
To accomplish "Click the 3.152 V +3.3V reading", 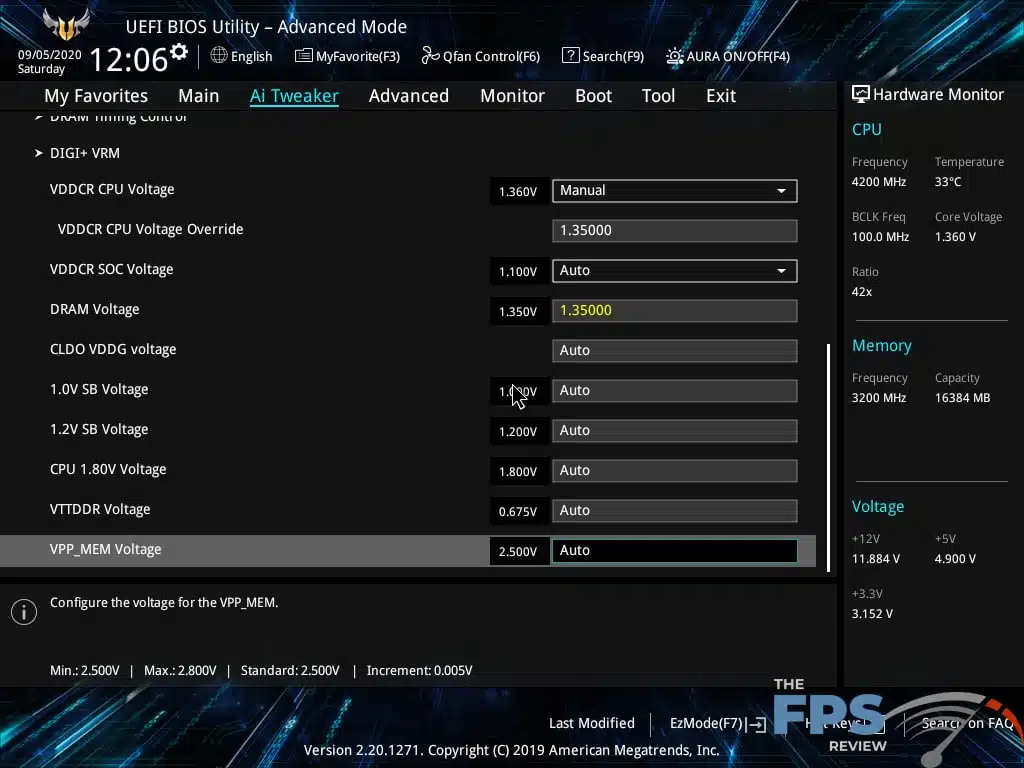I will click(872, 614).
